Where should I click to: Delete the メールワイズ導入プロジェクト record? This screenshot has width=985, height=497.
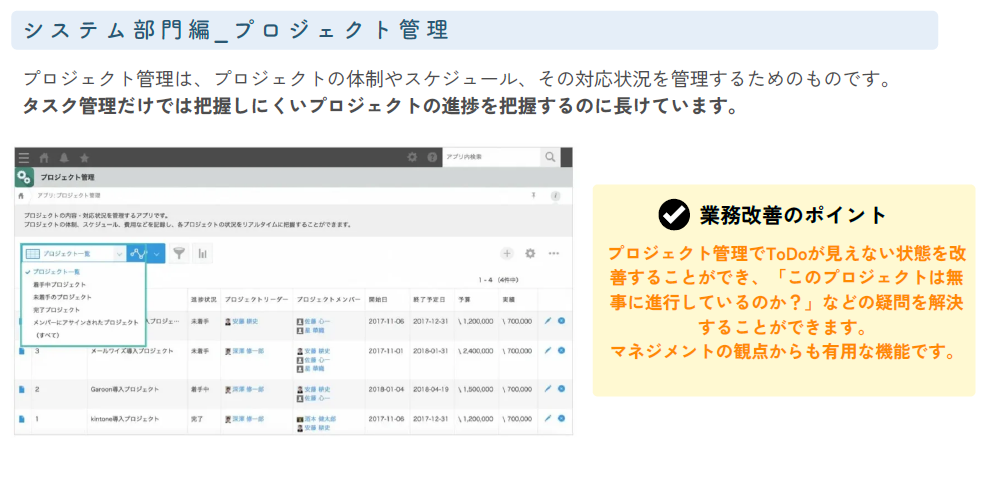tap(562, 351)
